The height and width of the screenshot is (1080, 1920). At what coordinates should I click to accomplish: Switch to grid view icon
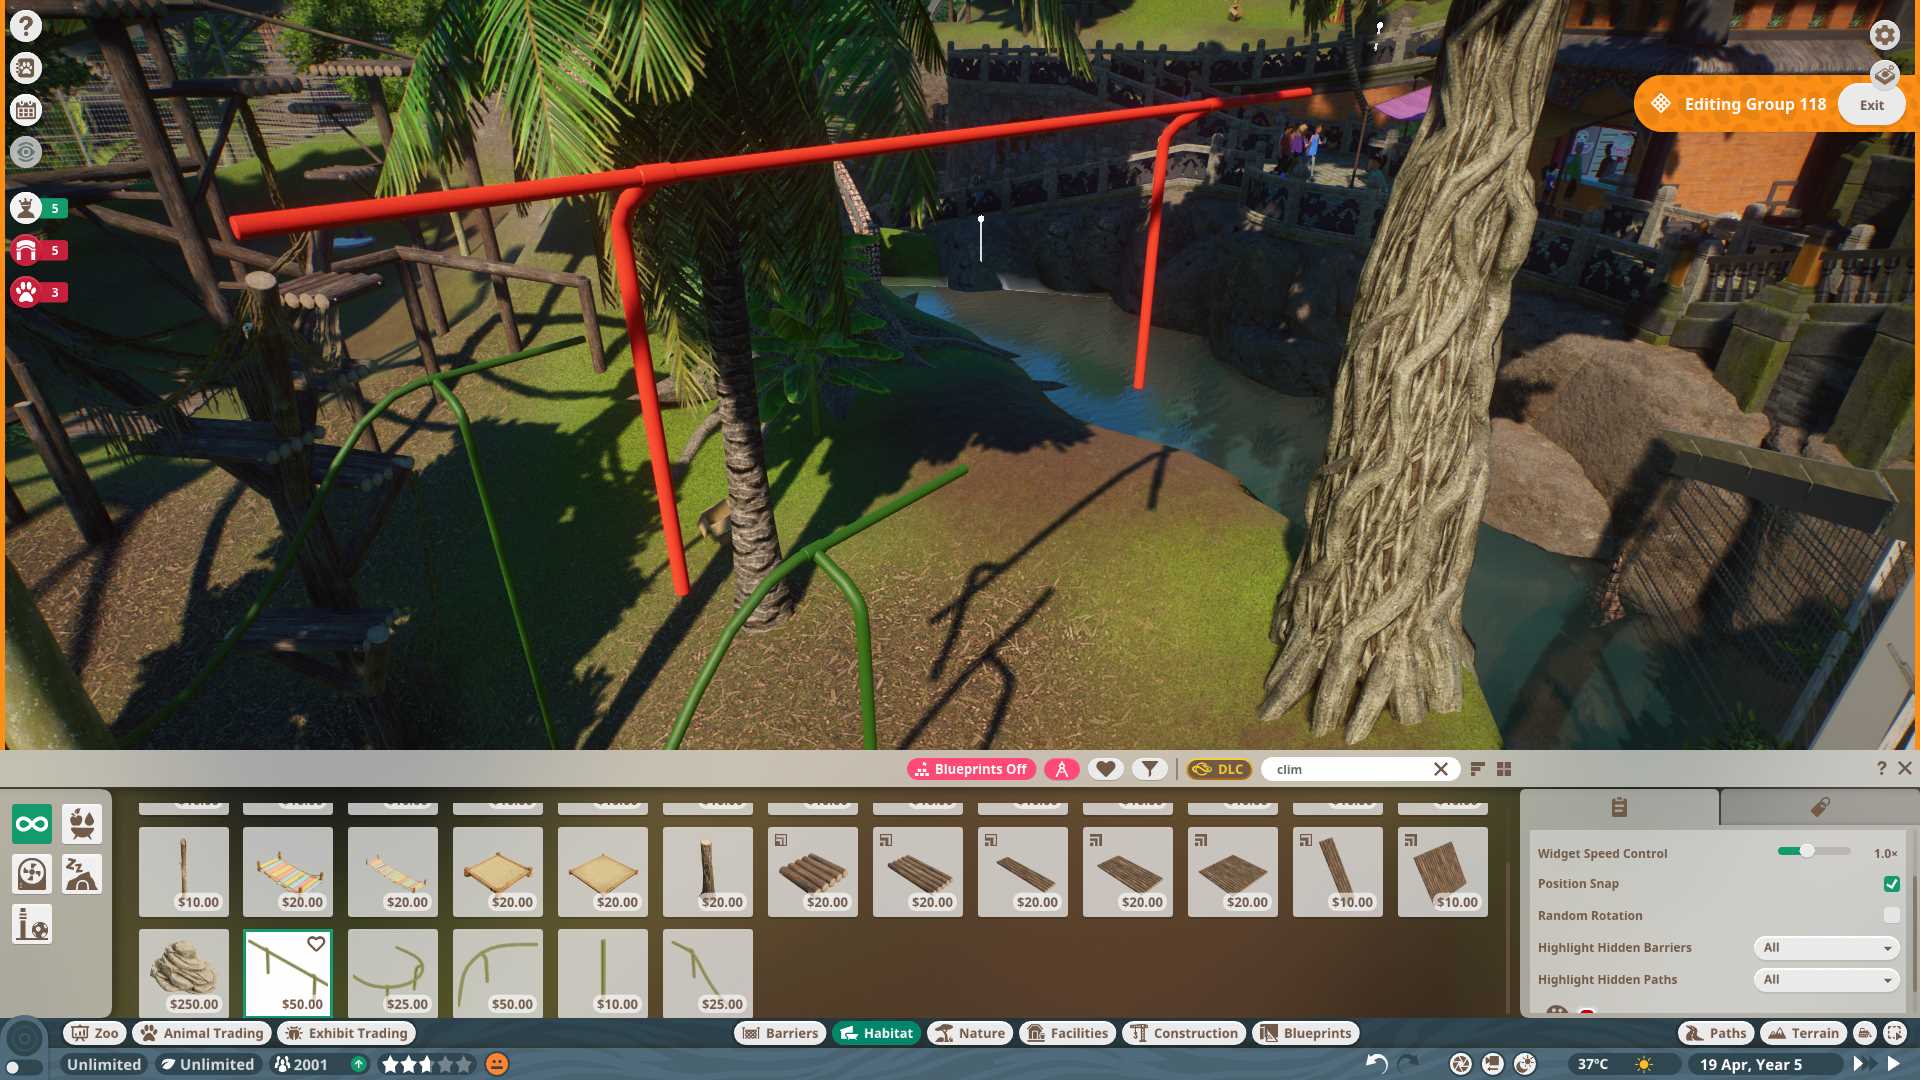[x=1504, y=769]
